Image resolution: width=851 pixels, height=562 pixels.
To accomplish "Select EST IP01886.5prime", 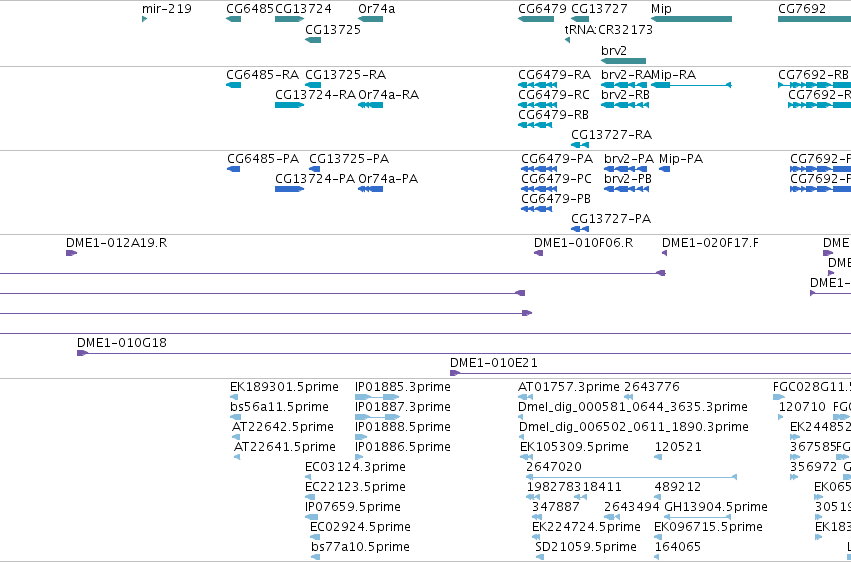I will [x=403, y=448].
